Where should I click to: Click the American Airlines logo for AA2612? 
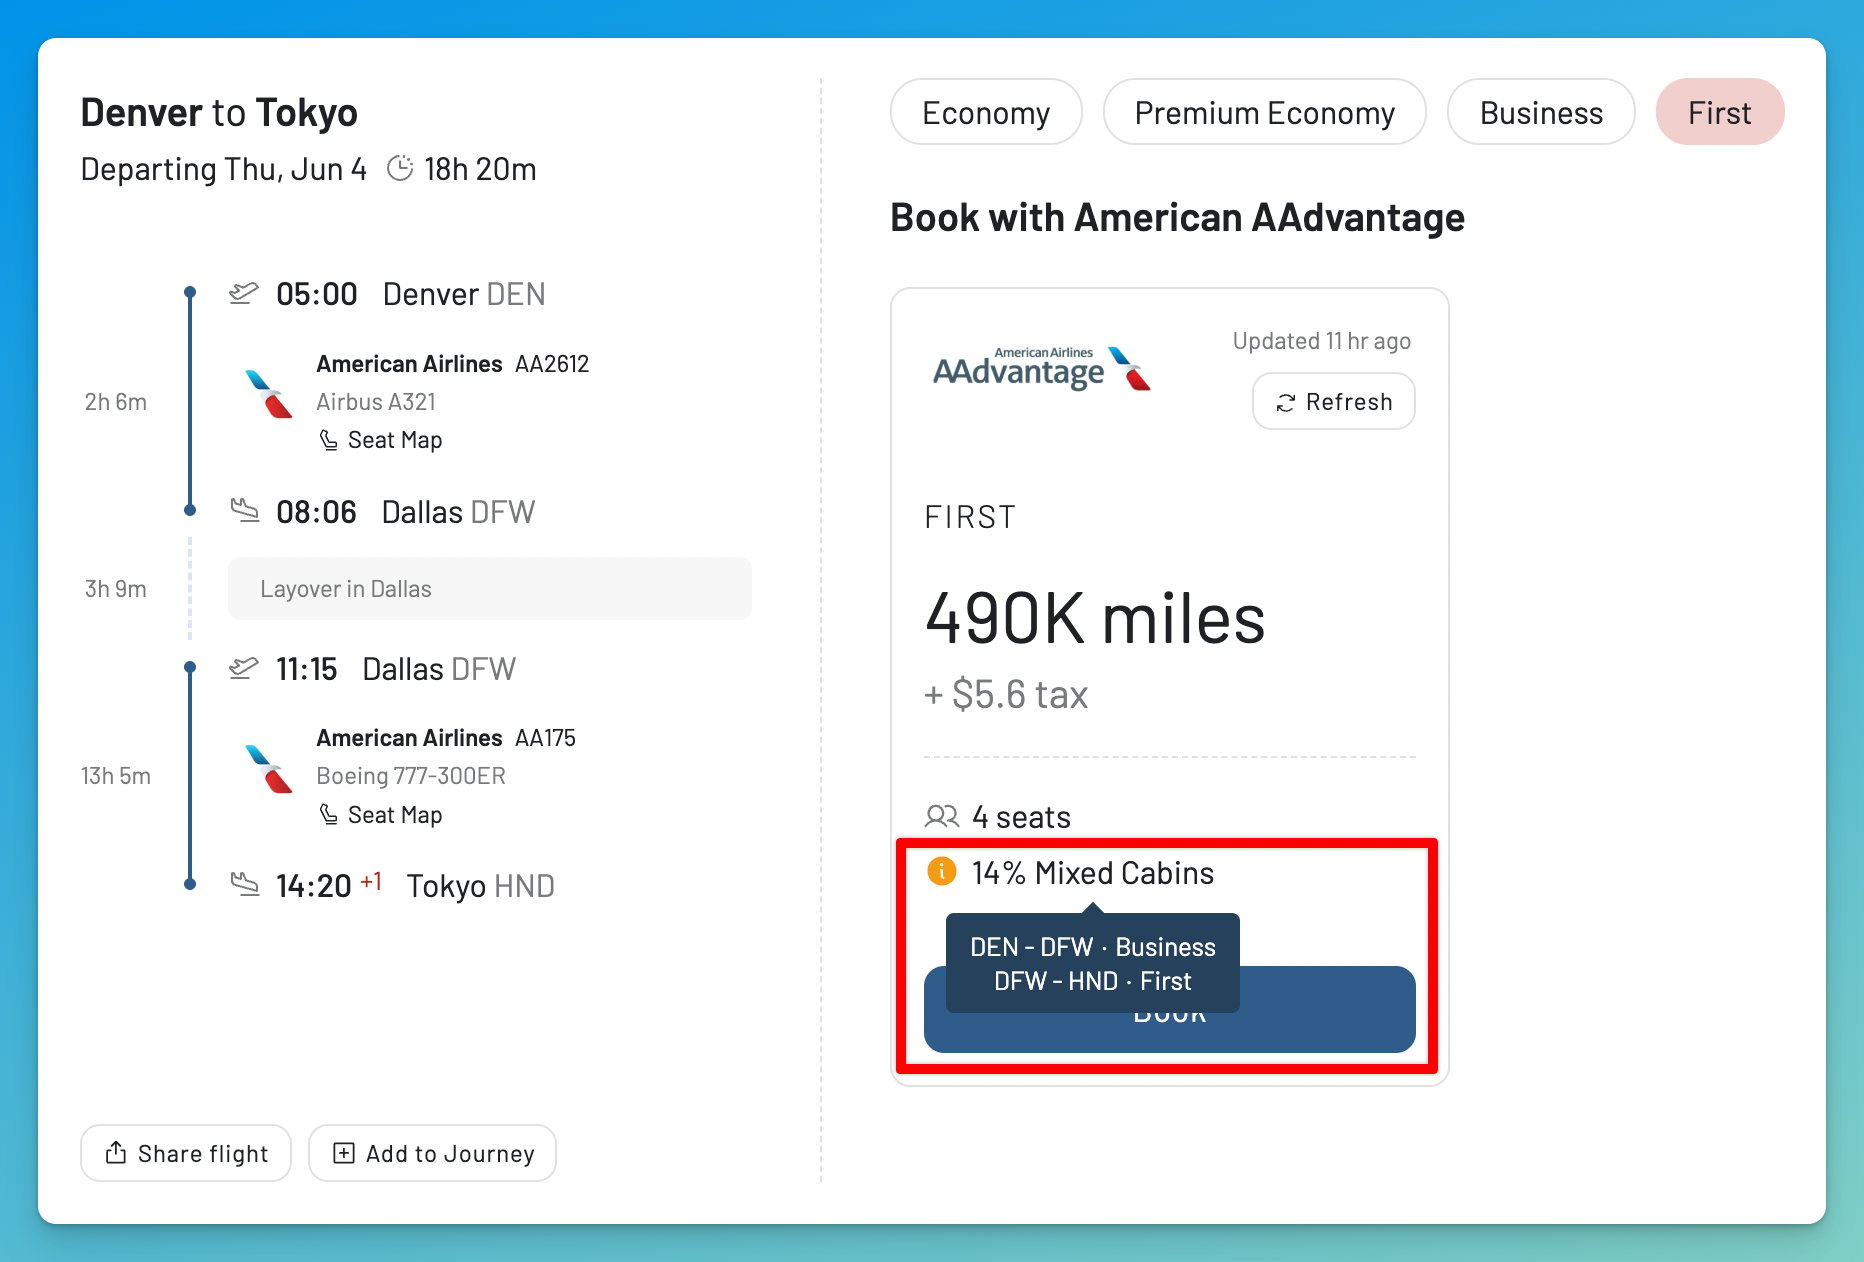tap(269, 394)
